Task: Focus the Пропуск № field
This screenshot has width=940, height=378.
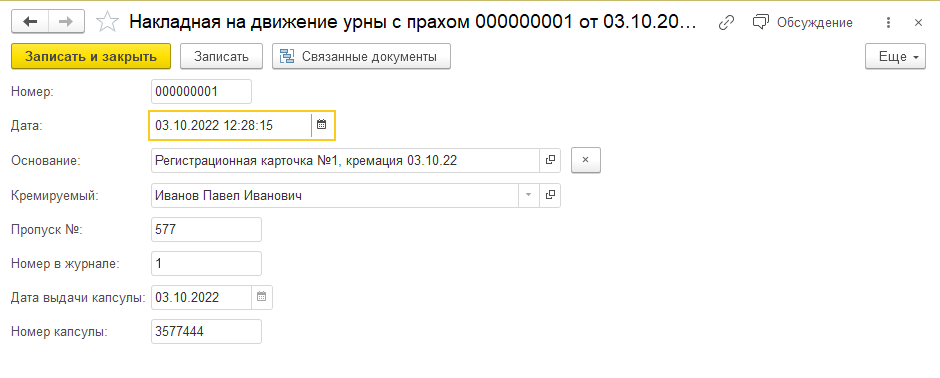Action: [x=207, y=229]
